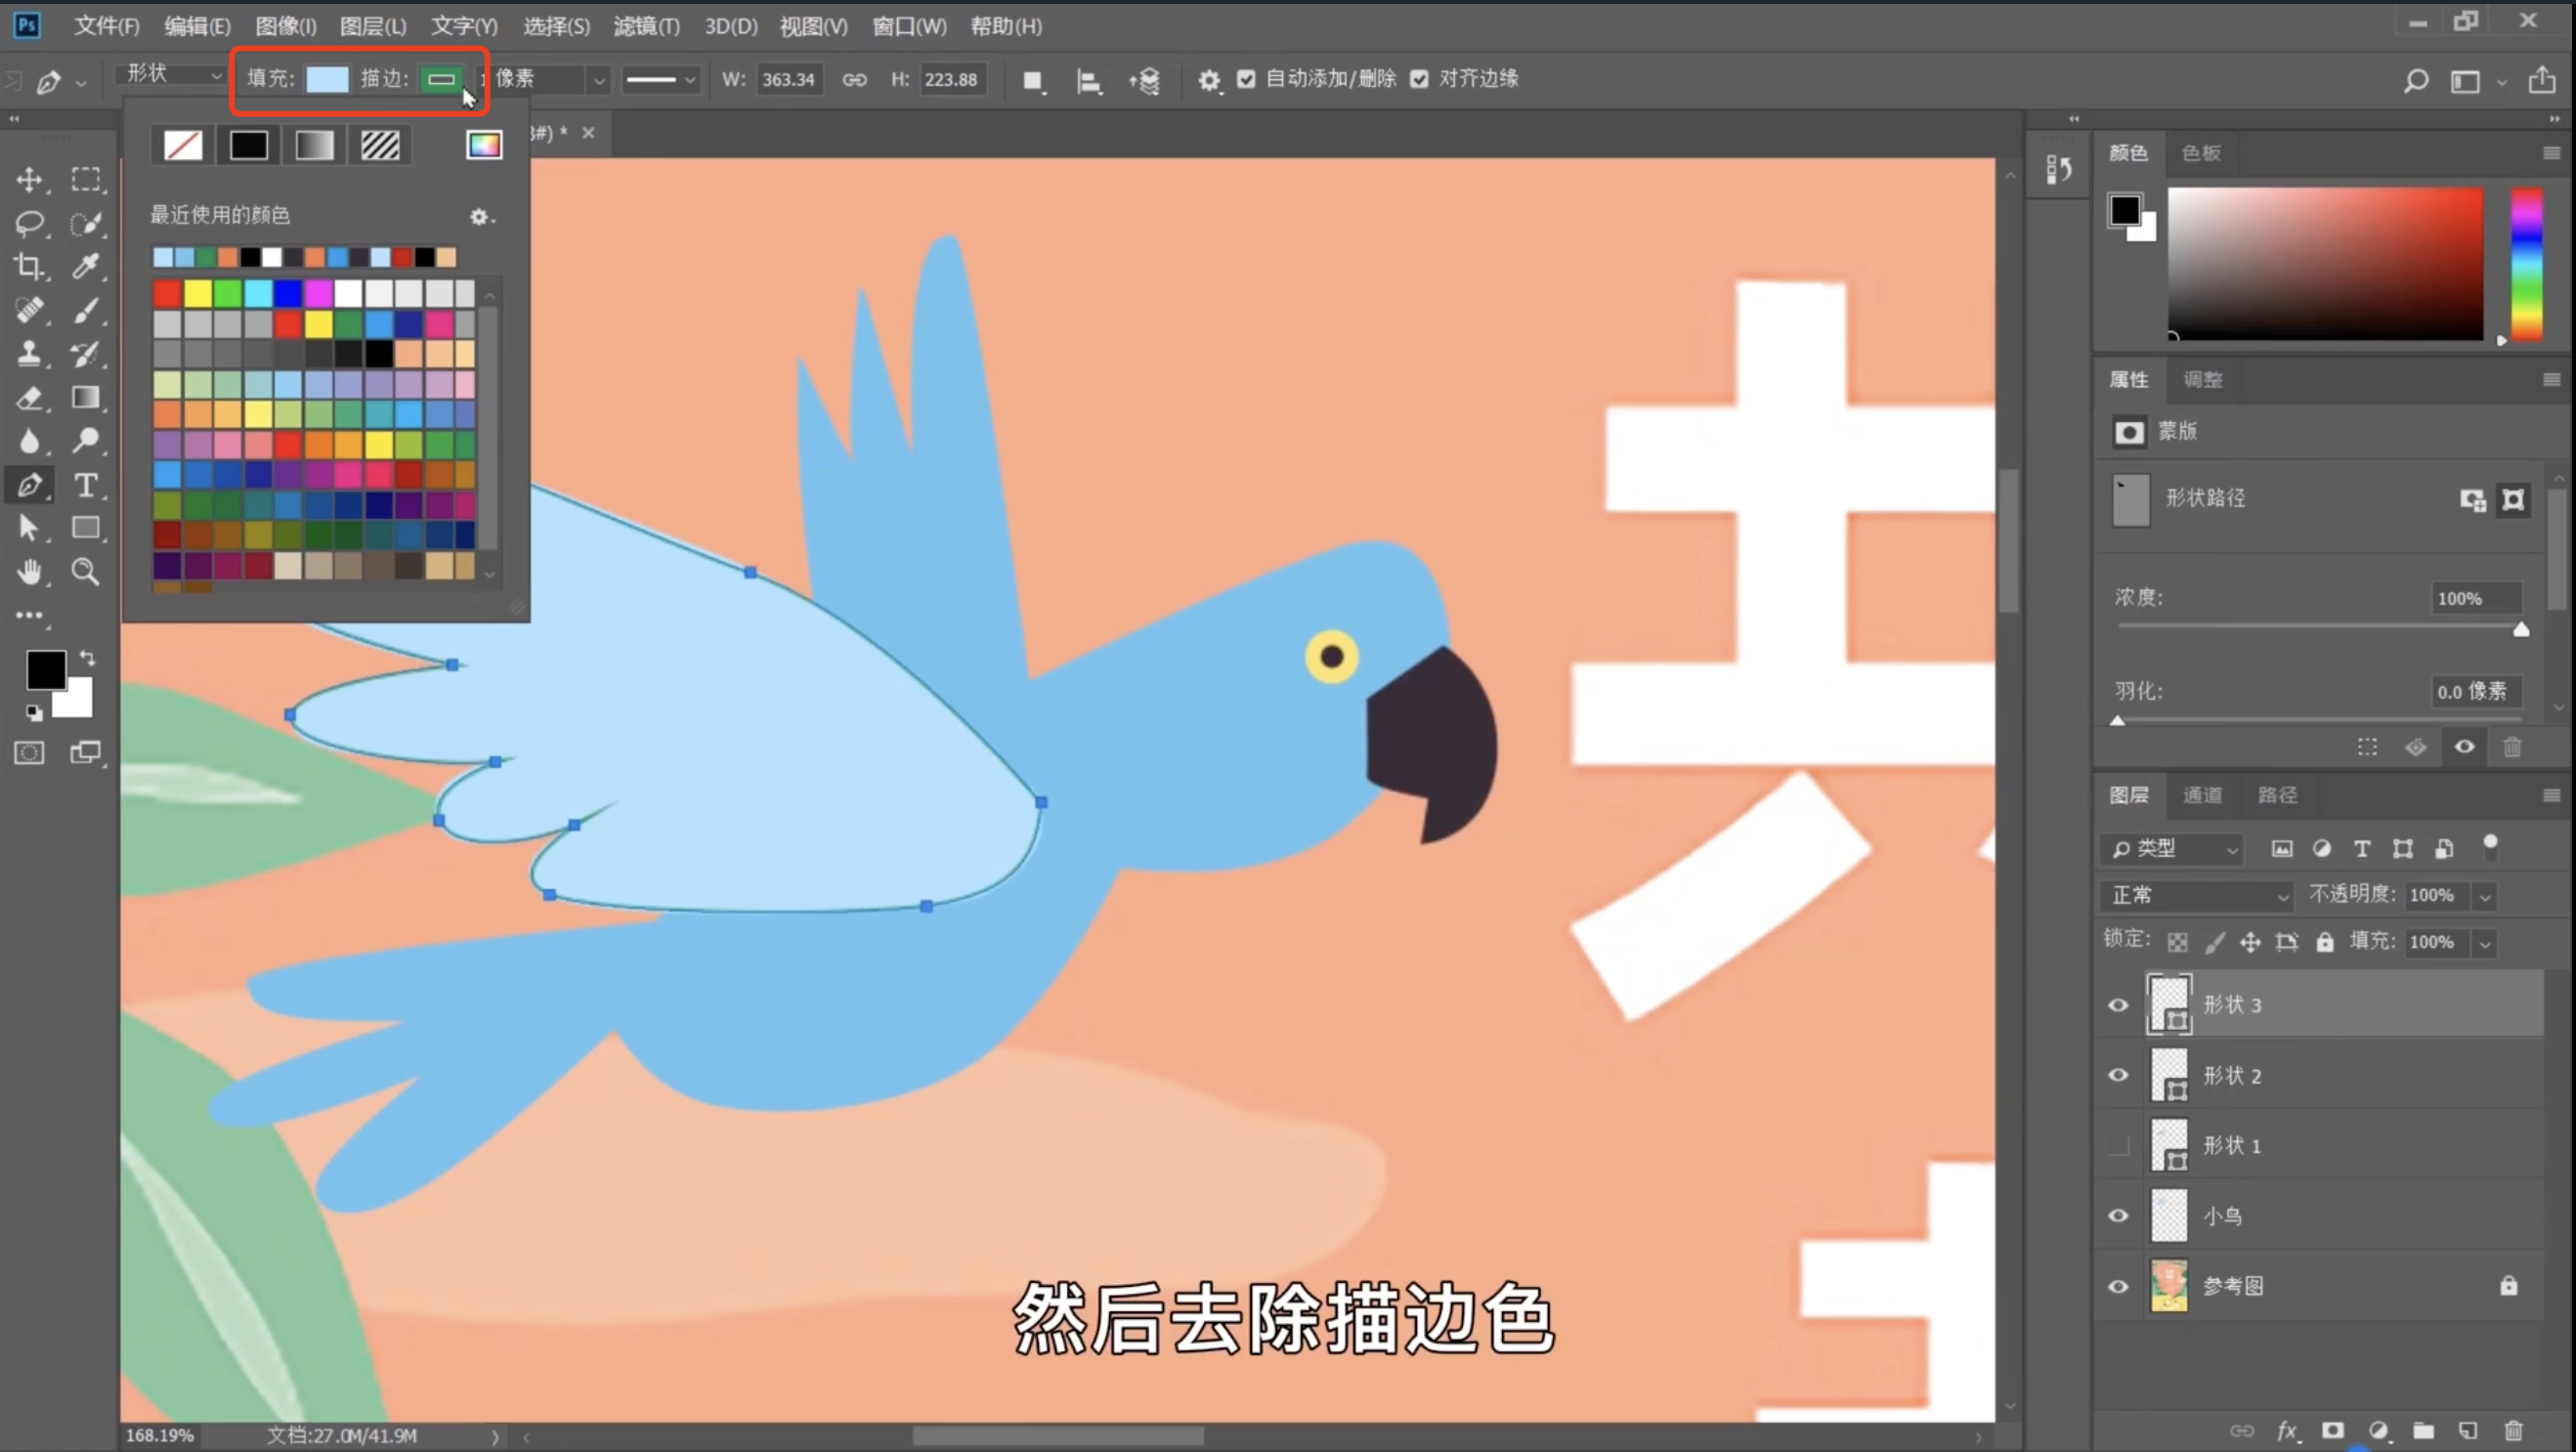Open the 滤镜(T) menu
This screenshot has height=1452, width=2576.
[646, 26]
